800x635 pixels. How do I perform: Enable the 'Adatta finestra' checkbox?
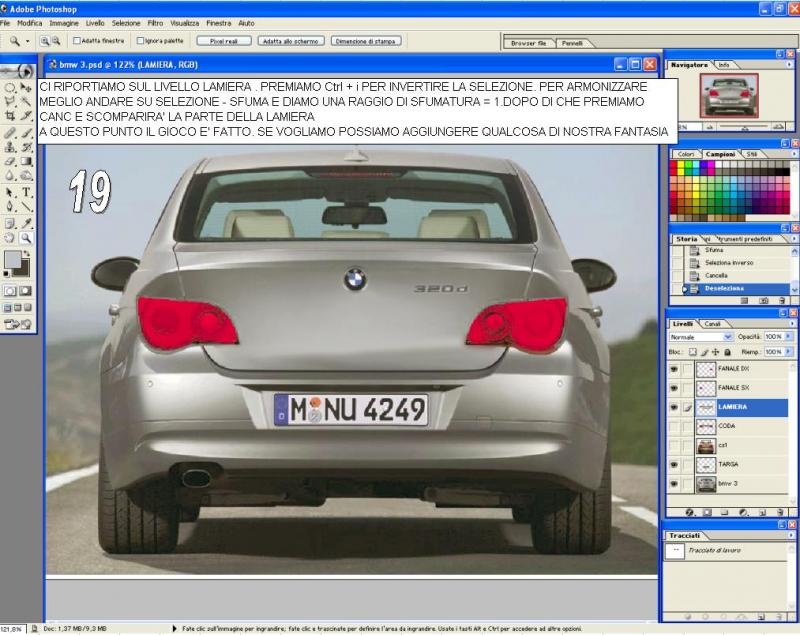77,41
